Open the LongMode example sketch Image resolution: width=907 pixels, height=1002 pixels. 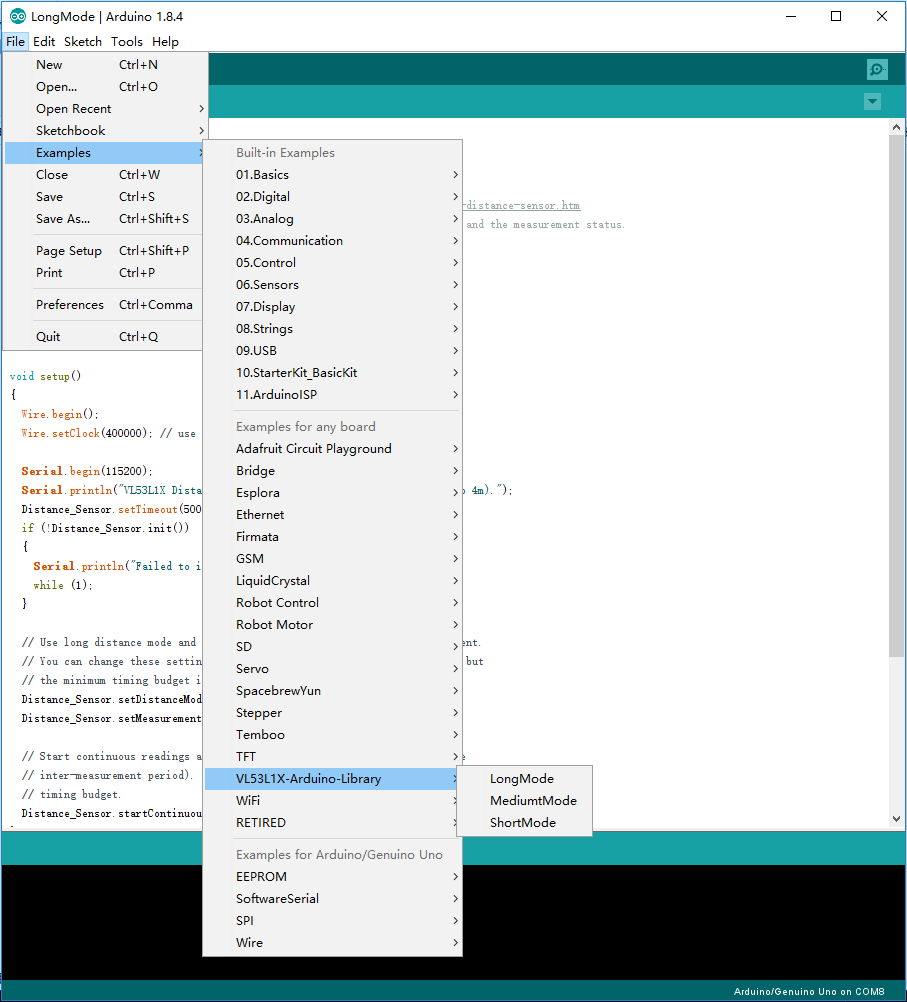point(524,778)
